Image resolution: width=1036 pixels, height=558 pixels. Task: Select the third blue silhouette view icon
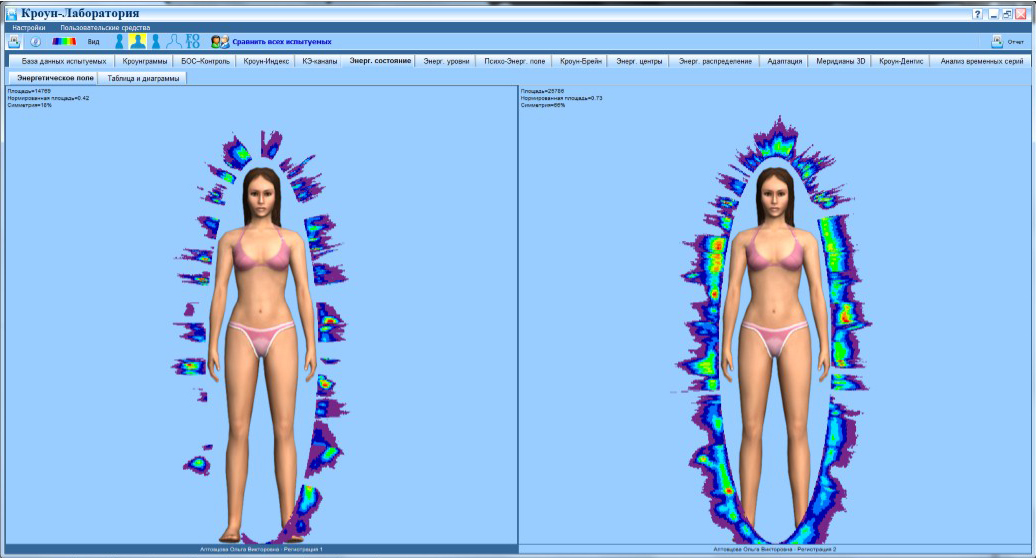coord(156,42)
